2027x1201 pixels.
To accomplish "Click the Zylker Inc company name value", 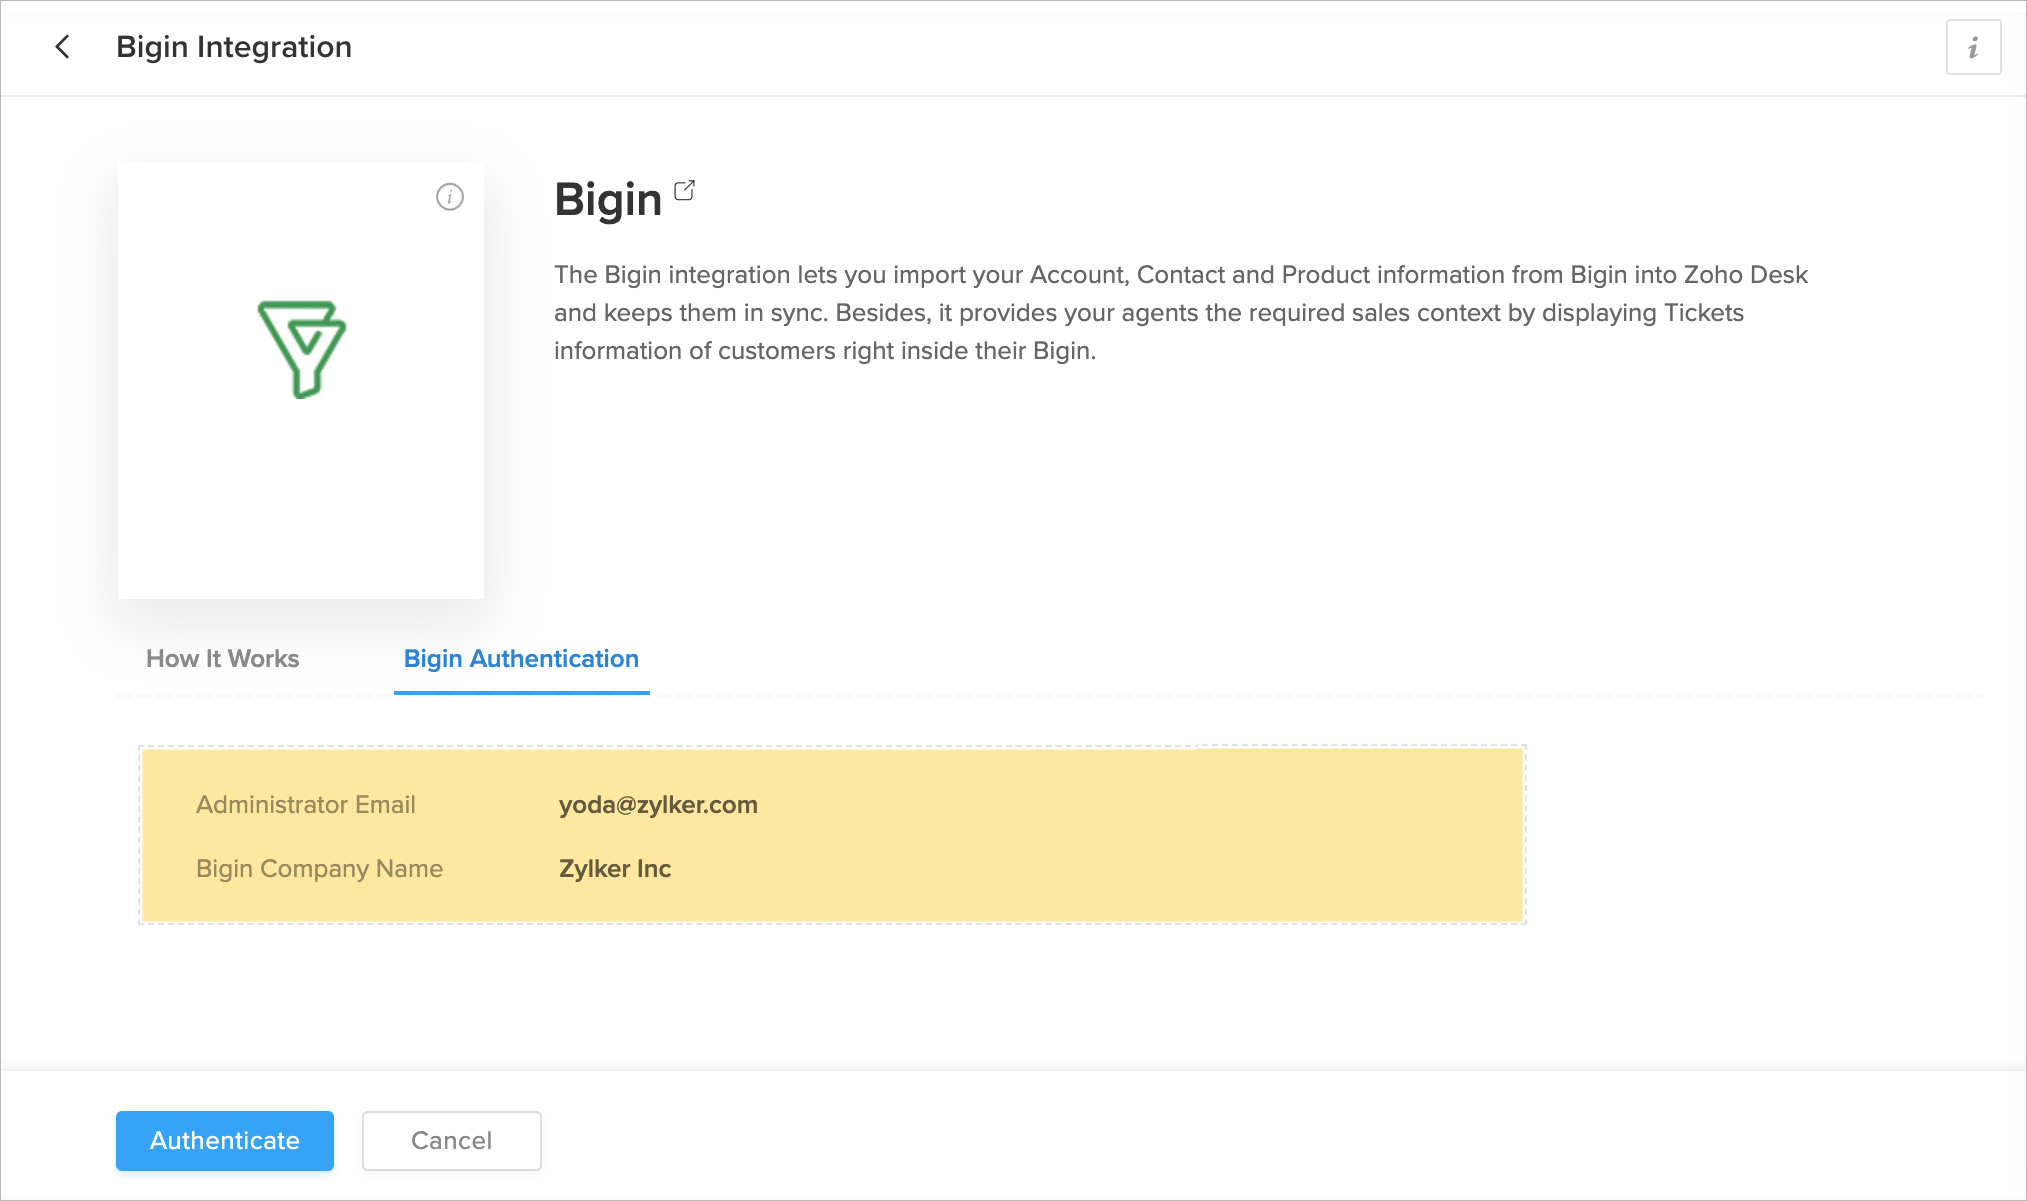I will 615,869.
